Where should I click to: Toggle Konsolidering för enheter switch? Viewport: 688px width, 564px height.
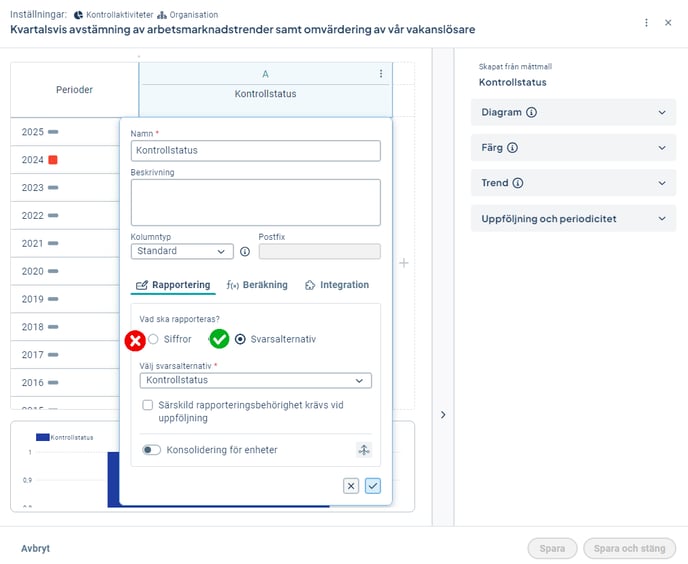pos(151,450)
